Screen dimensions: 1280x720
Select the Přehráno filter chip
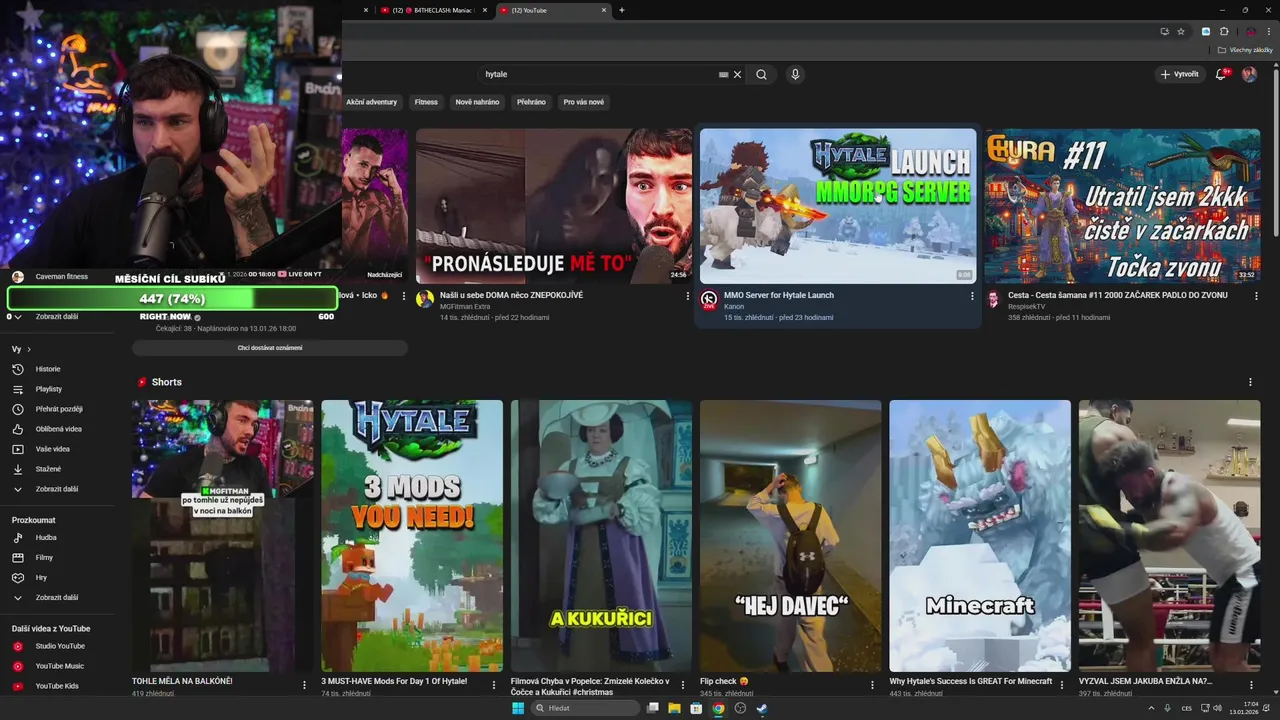tap(531, 102)
